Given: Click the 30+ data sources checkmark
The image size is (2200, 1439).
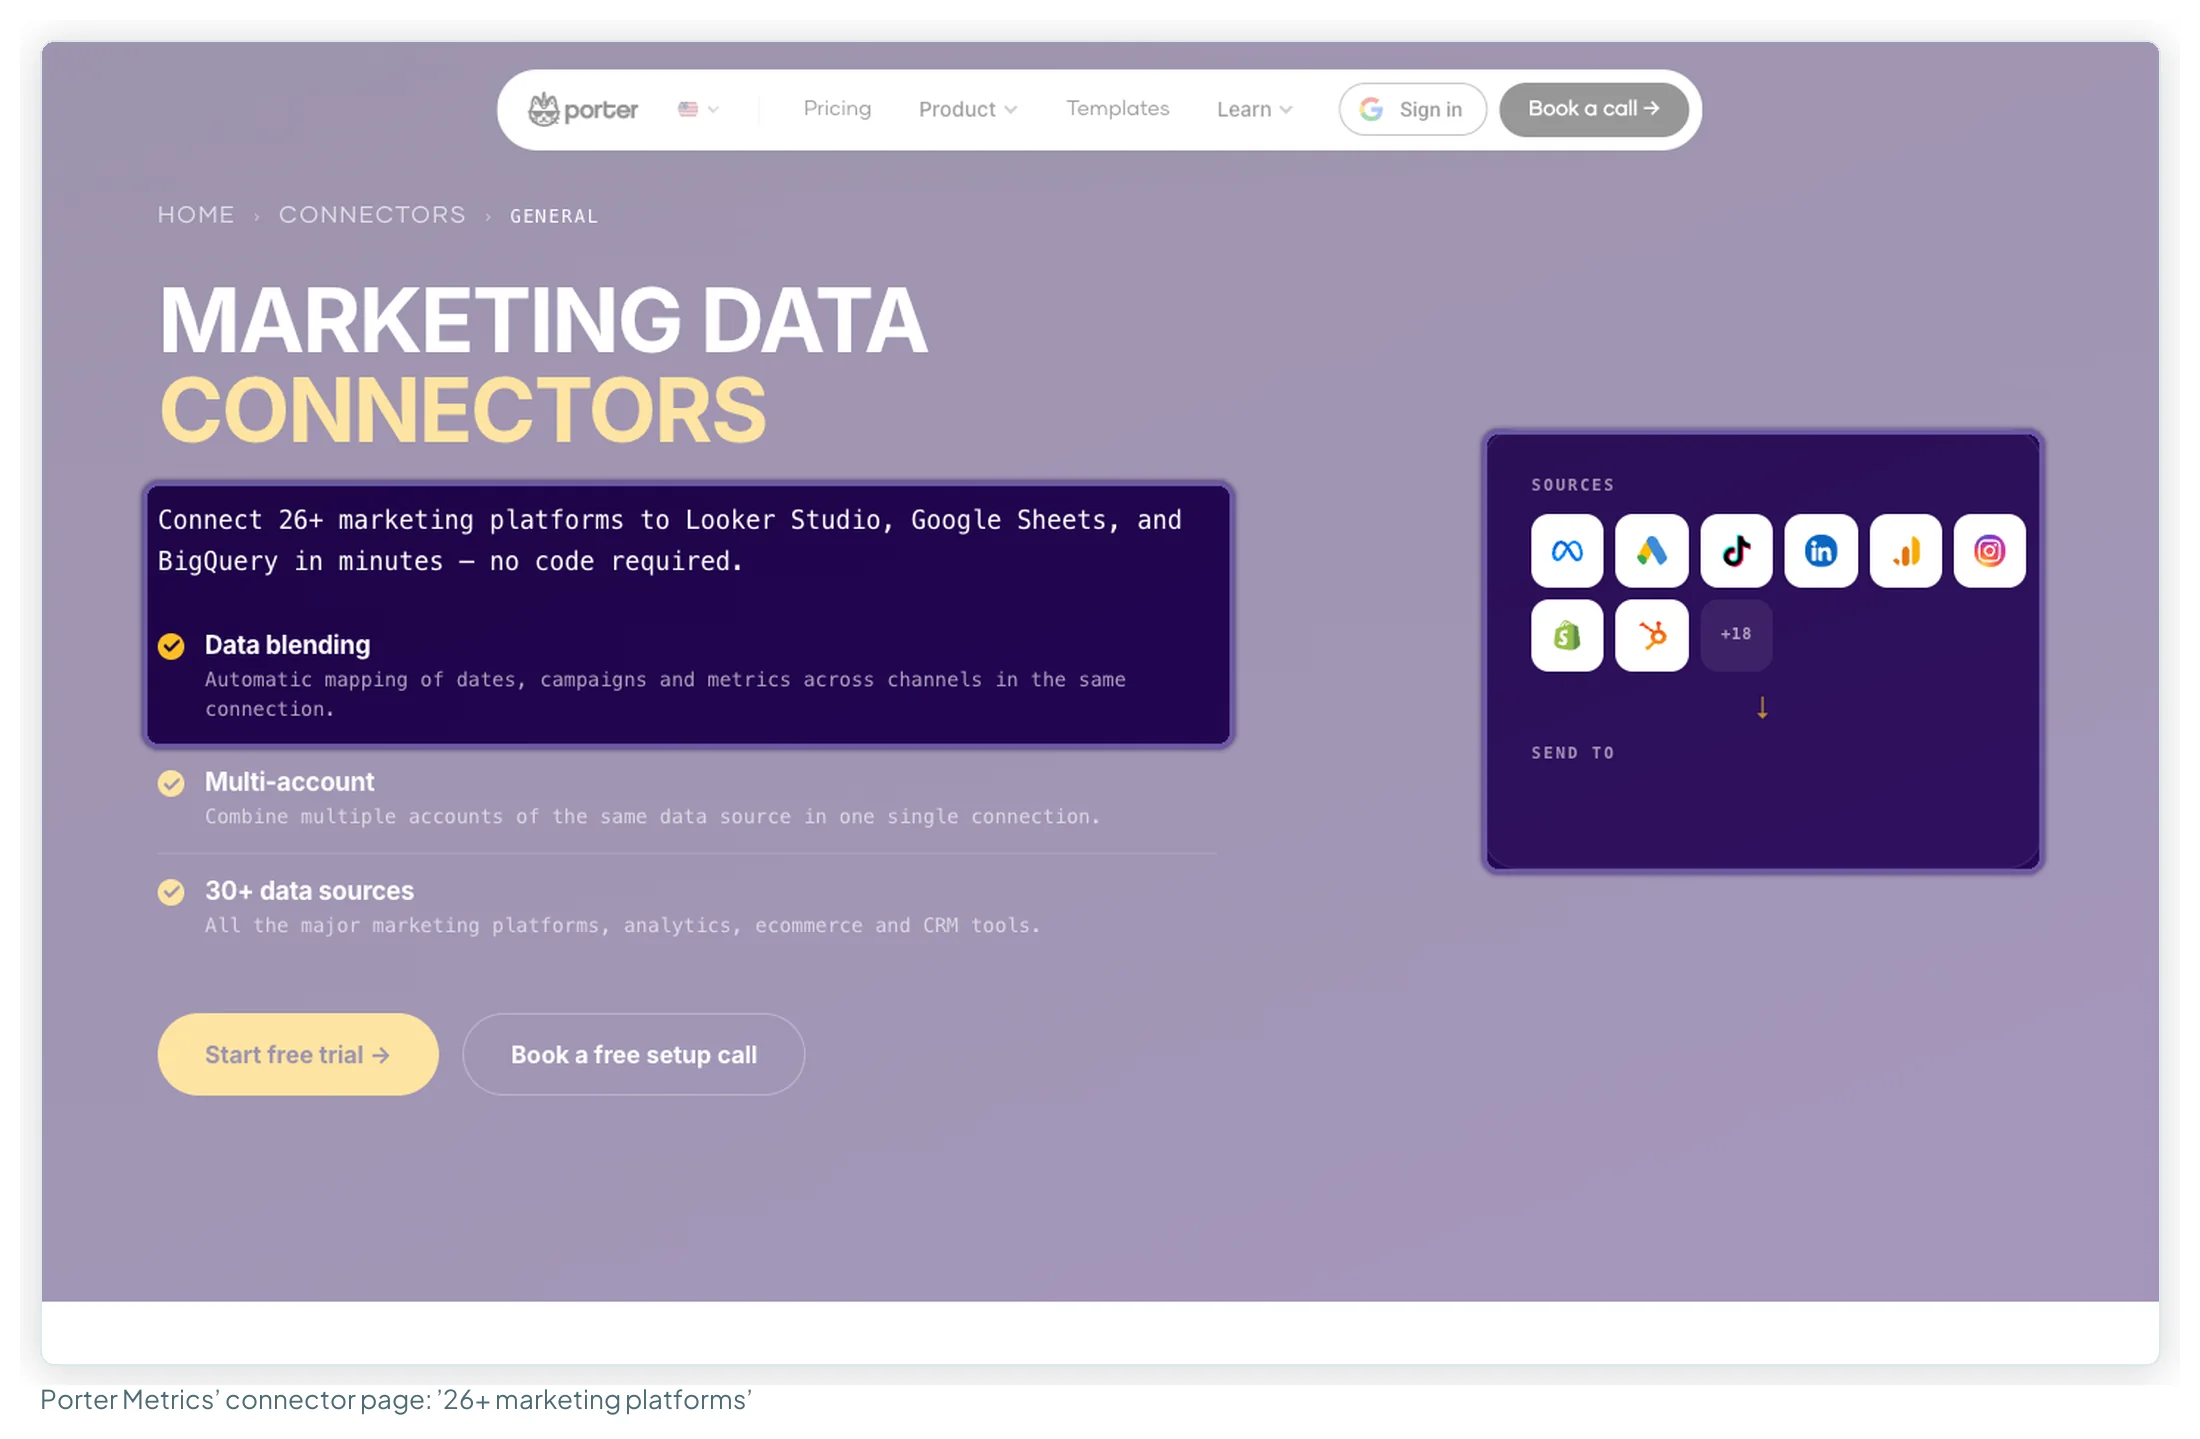Looking at the screenshot, I should [x=171, y=892].
